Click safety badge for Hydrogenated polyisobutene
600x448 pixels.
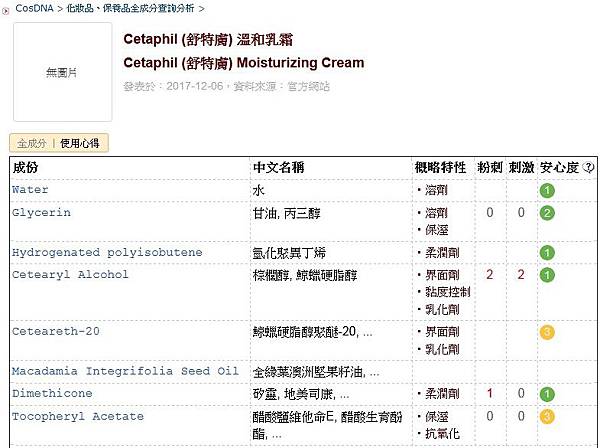tap(547, 253)
